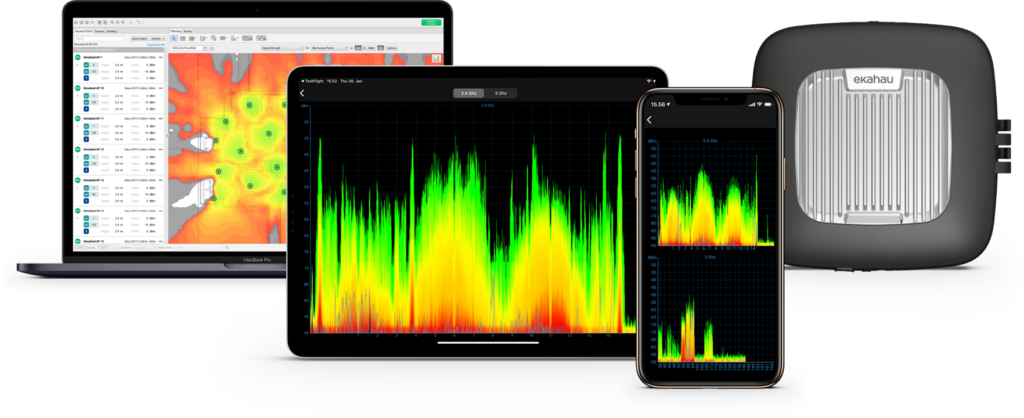Select the 2.4 GHz segment on iPad
The width and height of the screenshot is (1024, 418).
pos(466,93)
